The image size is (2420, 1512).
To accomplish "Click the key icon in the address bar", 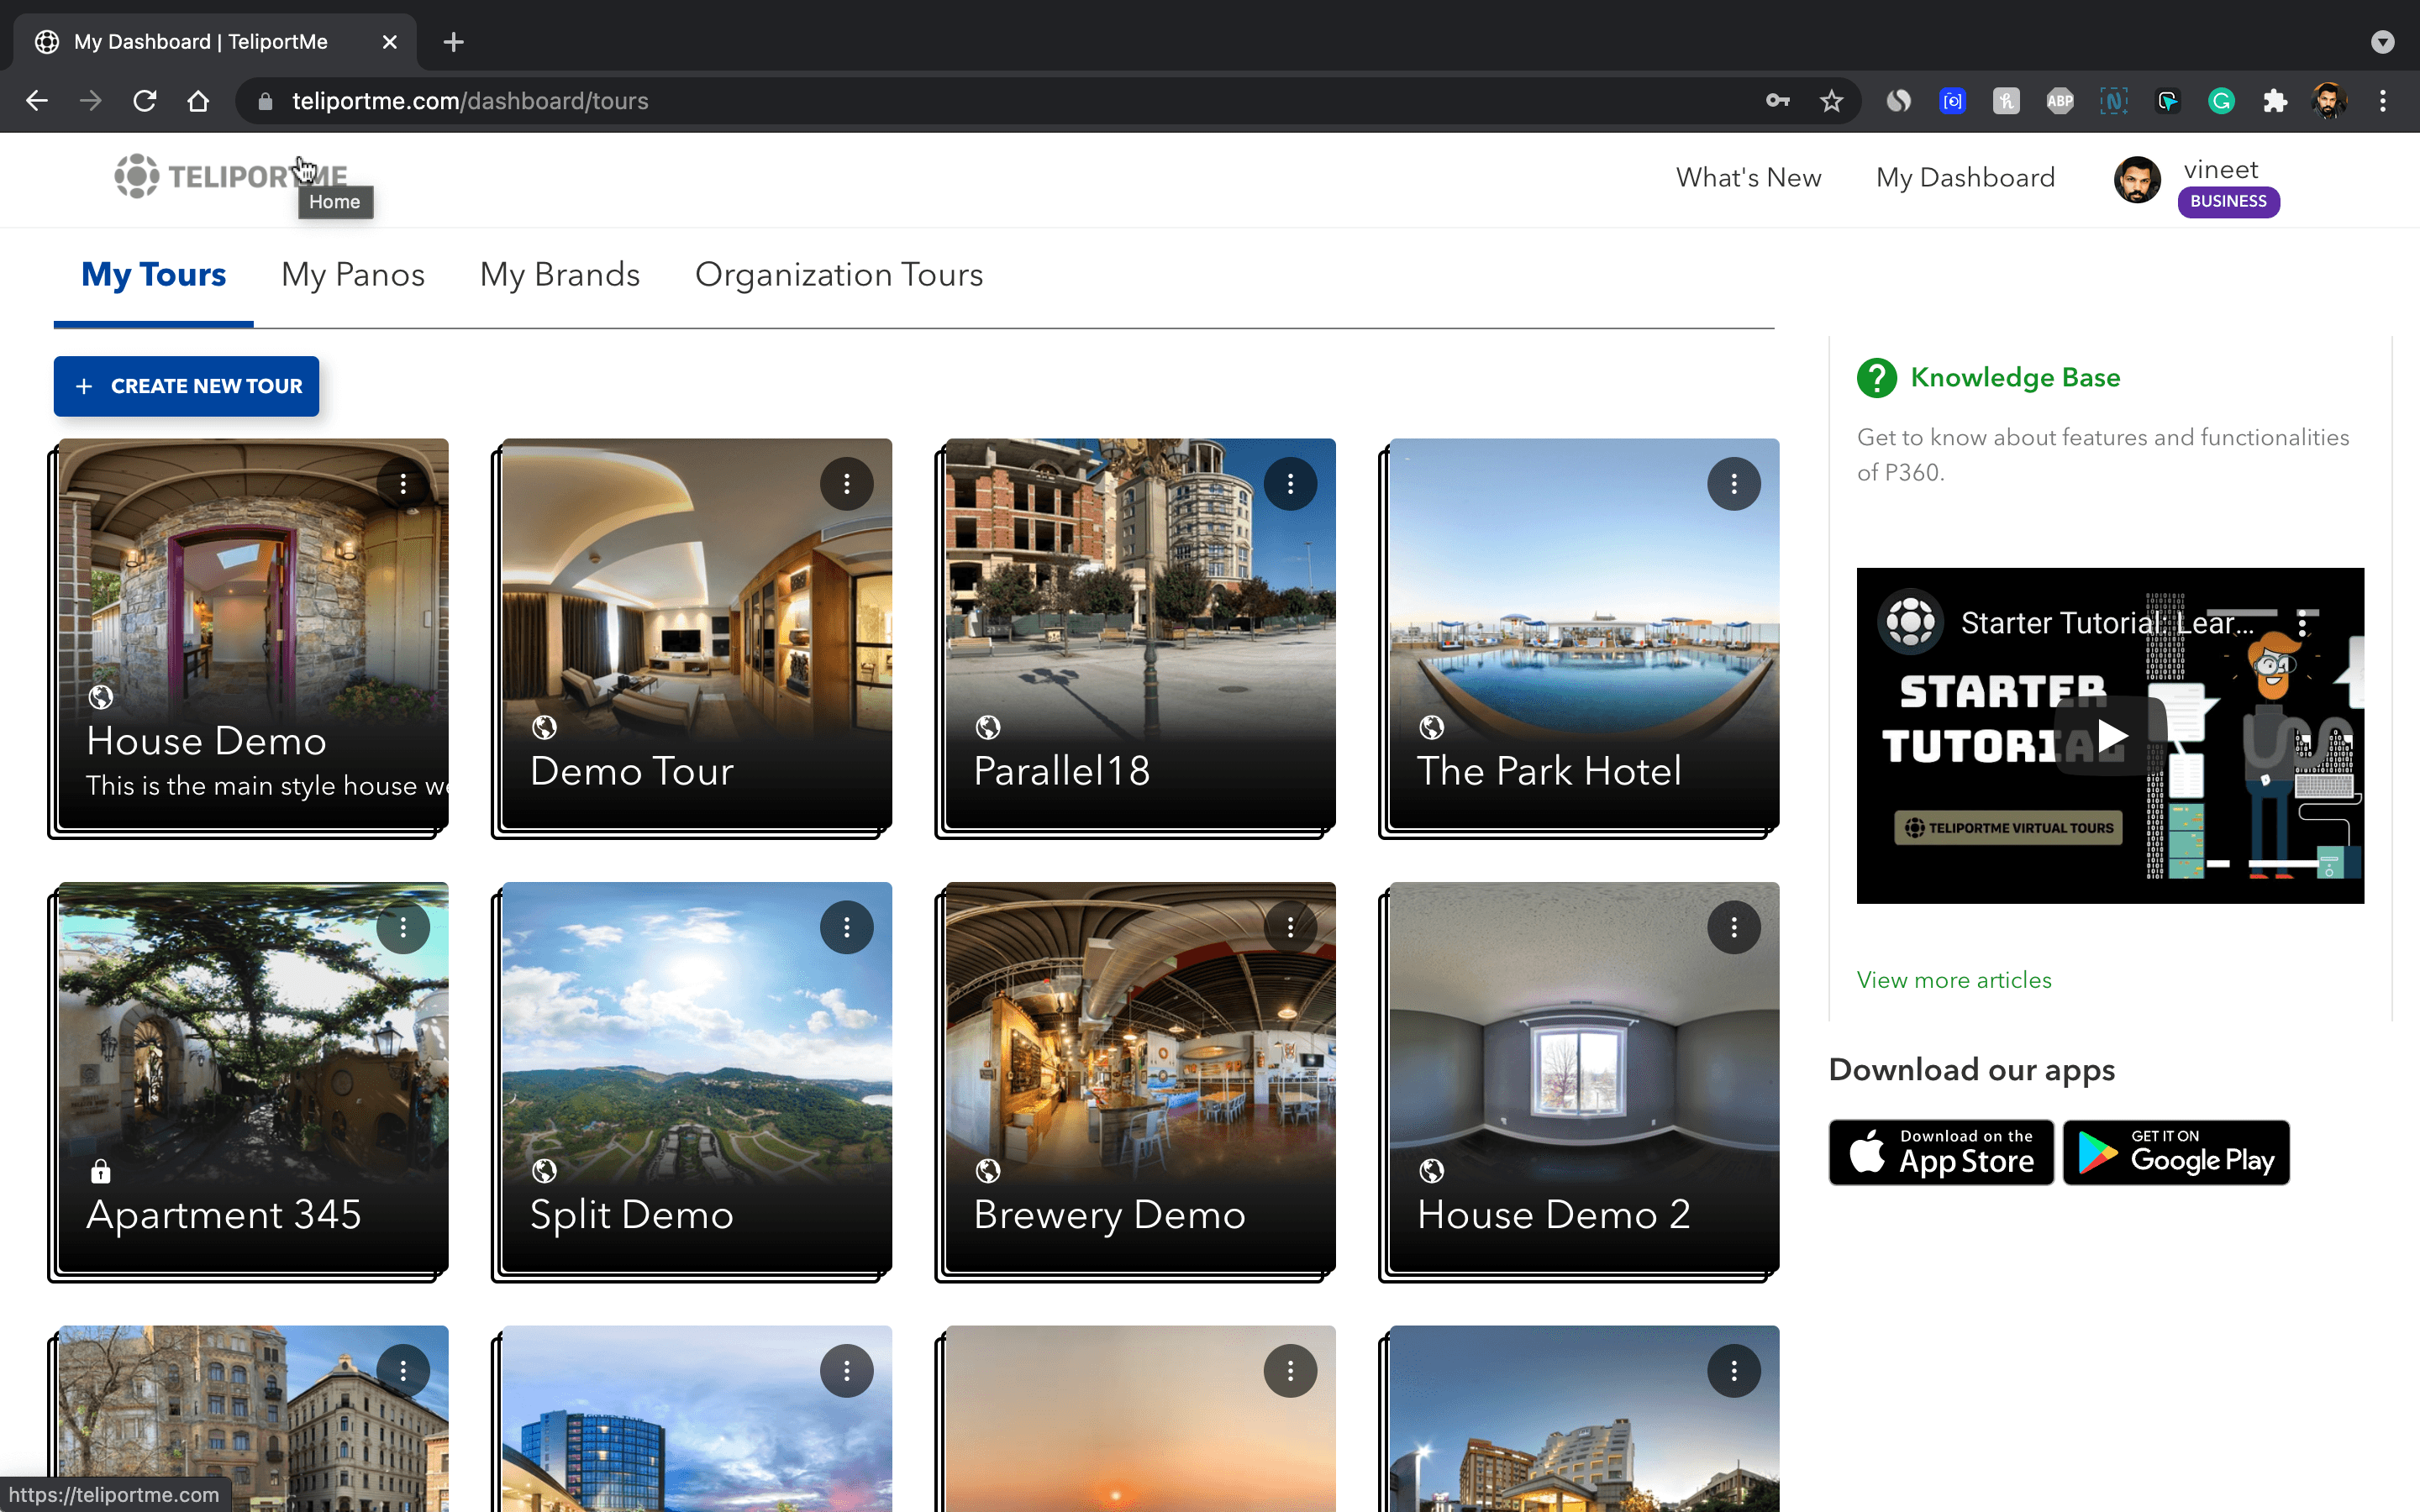I will pyautogui.click(x=1778, y=100).
